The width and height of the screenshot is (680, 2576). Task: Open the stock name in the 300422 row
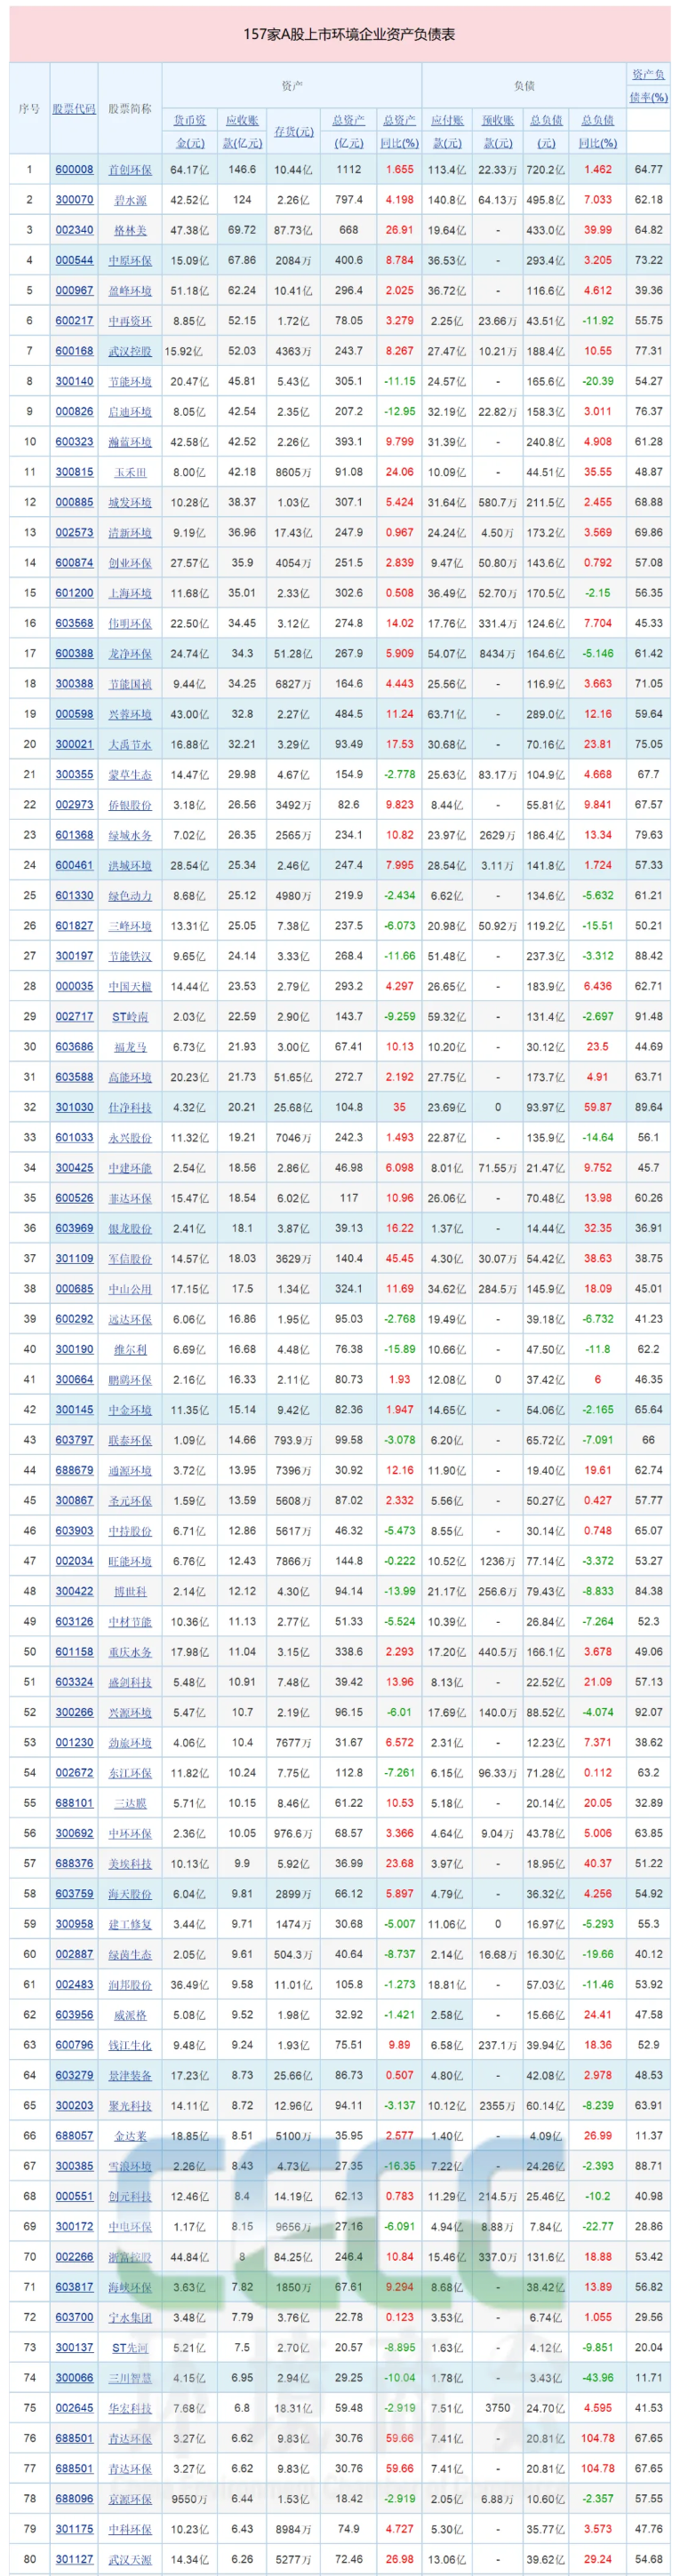130,1591
